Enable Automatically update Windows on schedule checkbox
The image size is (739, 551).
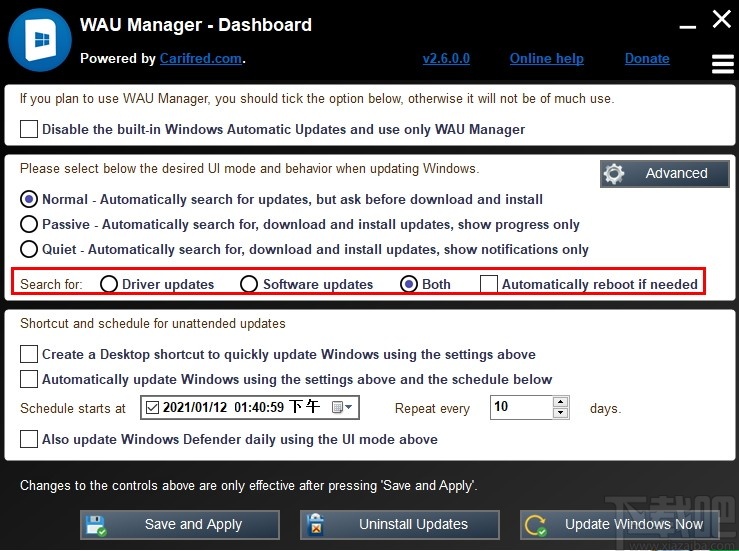[x=29, y=379]
